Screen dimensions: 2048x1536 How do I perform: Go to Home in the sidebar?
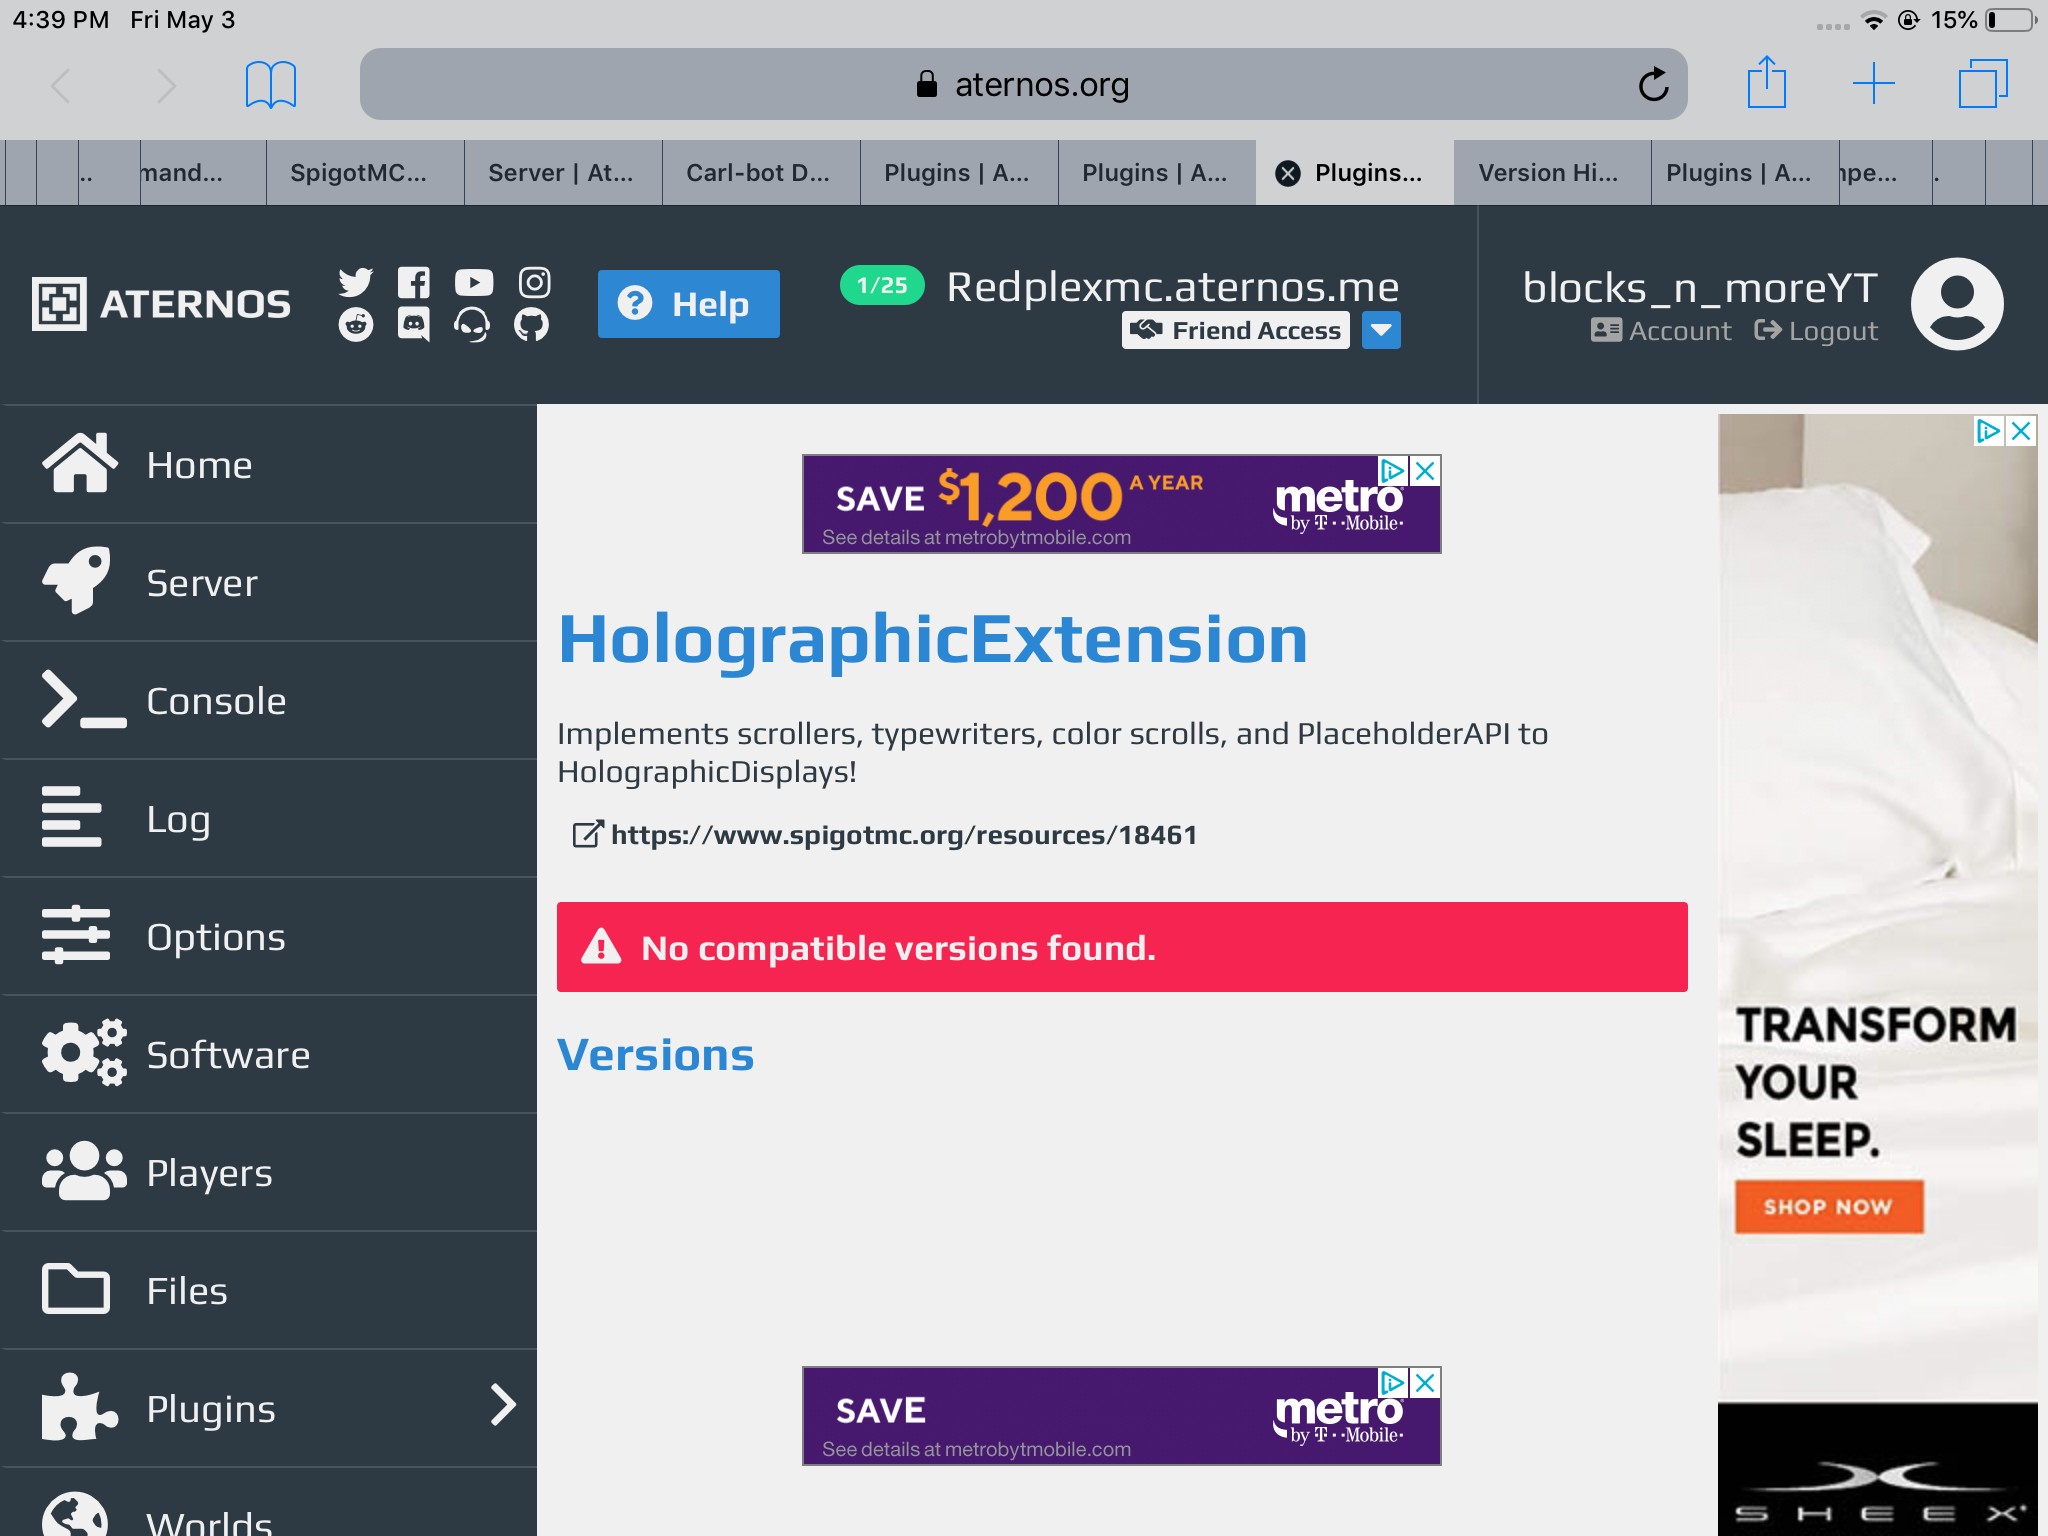[x=269, y=464]
